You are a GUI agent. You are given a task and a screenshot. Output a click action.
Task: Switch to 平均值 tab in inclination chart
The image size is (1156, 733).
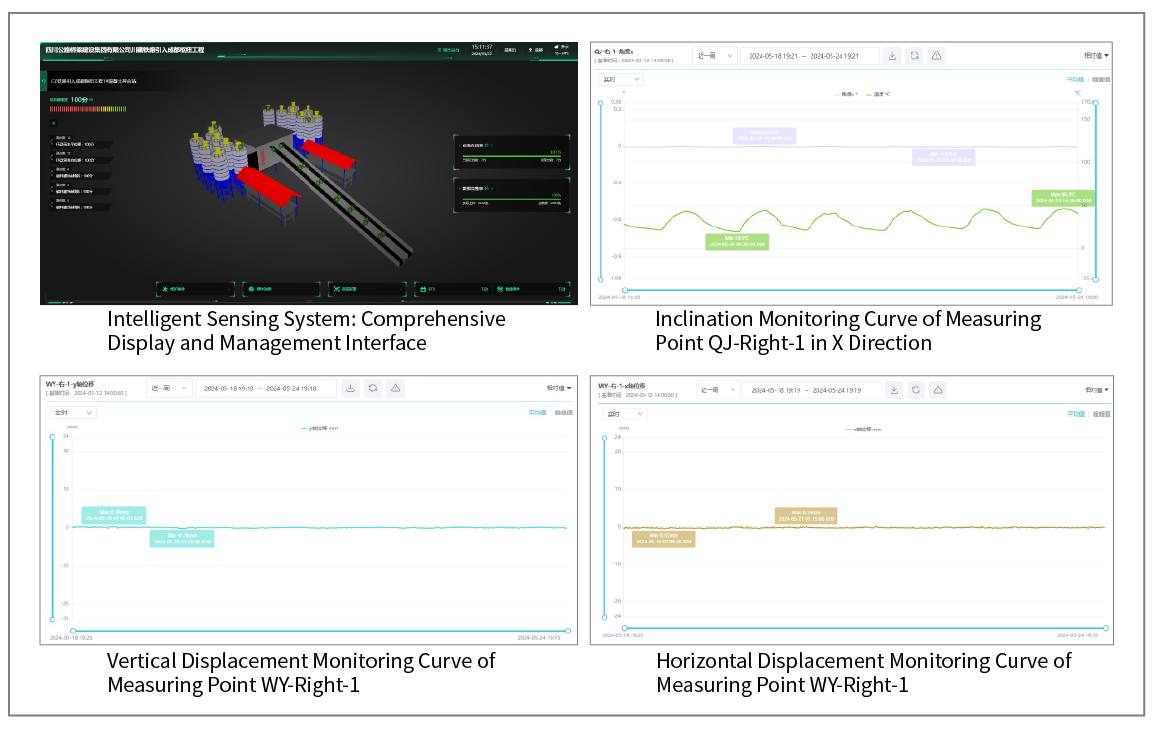coord(1074,78)
